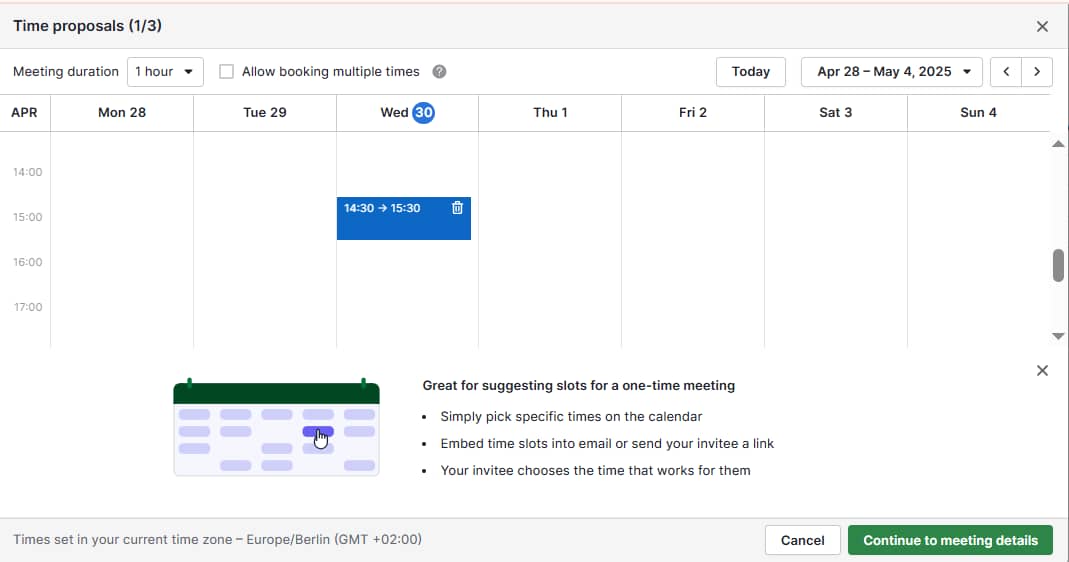Image resolution: width=1069 pixels, height=562 pixels.
Task: Click the calendar illustration thumbnail
Action: (x=276, y=428)
